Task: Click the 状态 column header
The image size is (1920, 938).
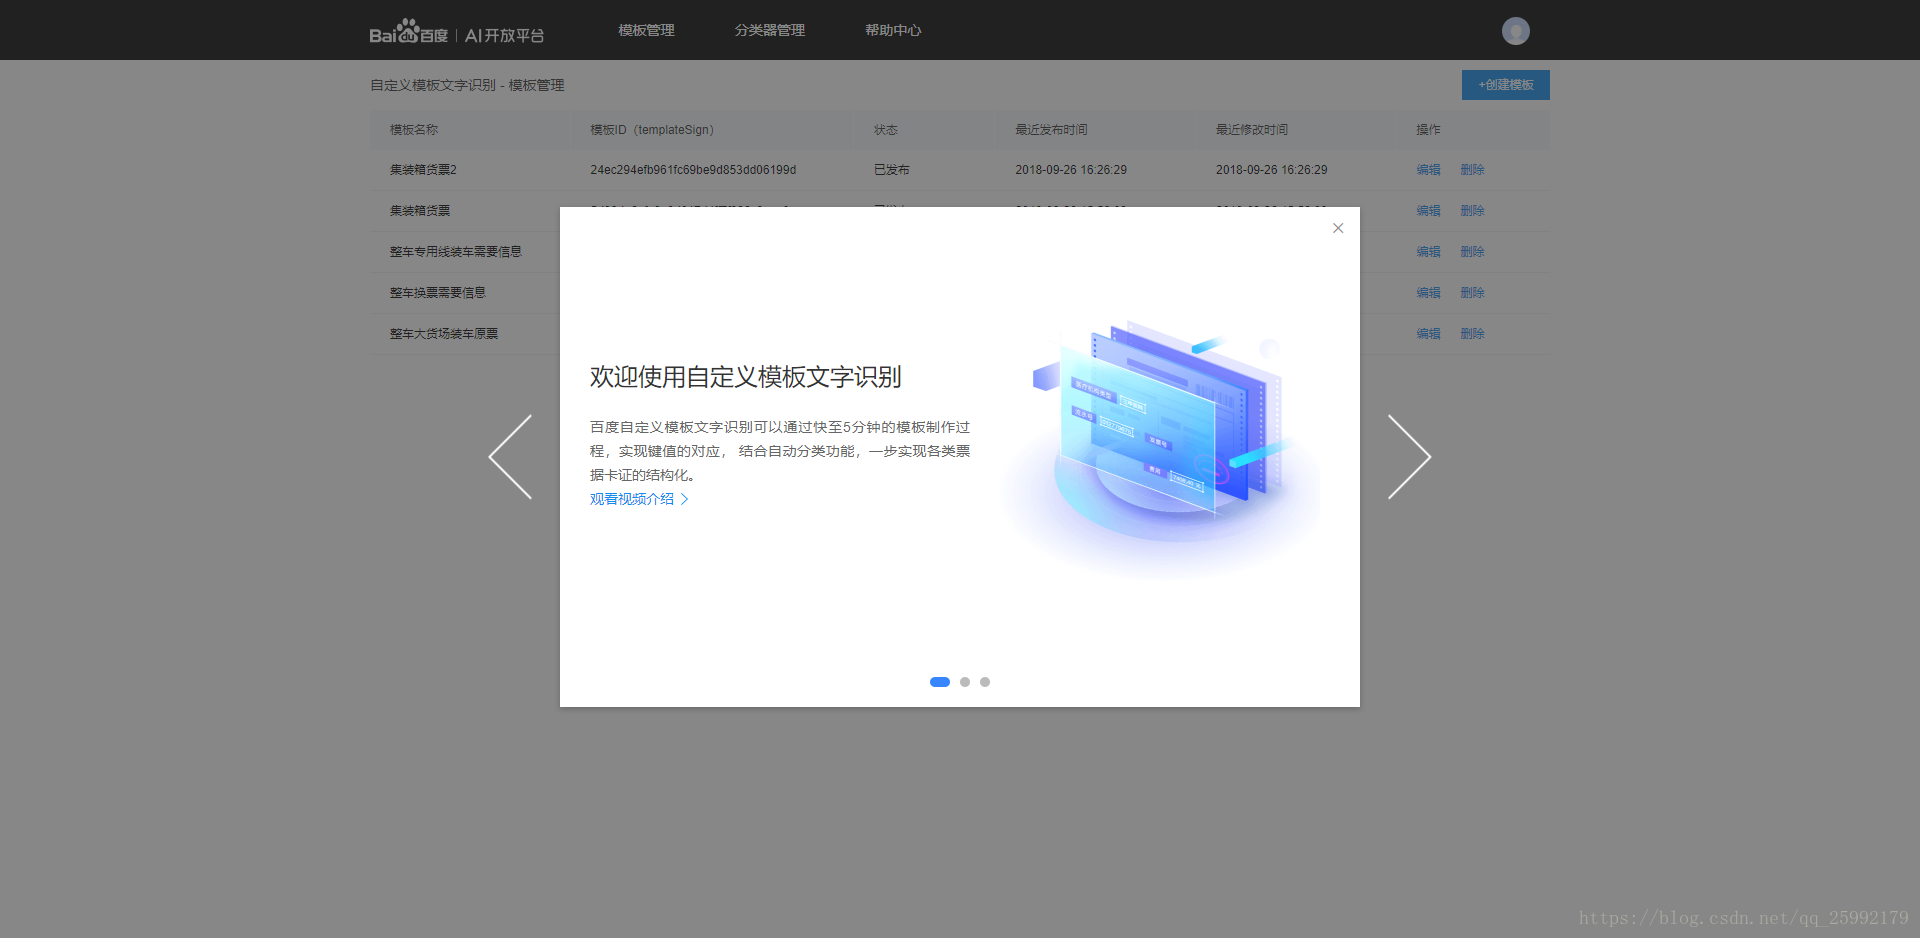Action: tap(884, 129)
